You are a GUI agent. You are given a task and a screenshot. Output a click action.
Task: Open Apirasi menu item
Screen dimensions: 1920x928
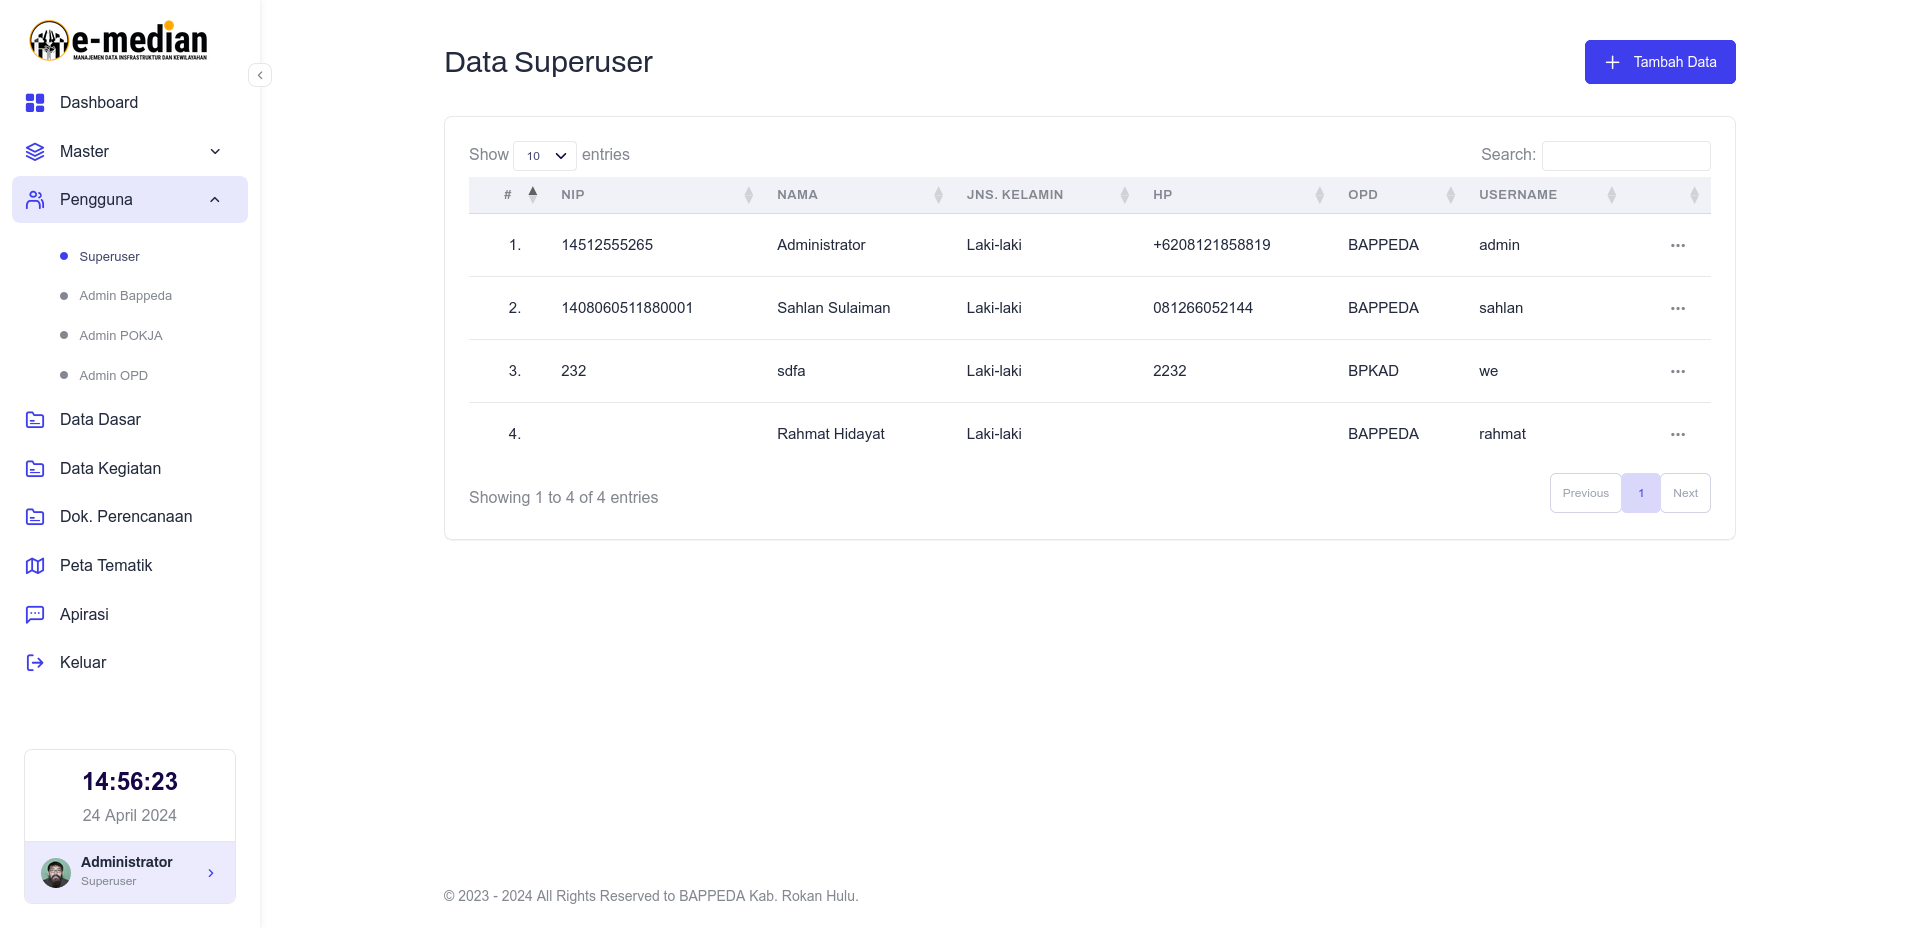(x=130, y=615)
